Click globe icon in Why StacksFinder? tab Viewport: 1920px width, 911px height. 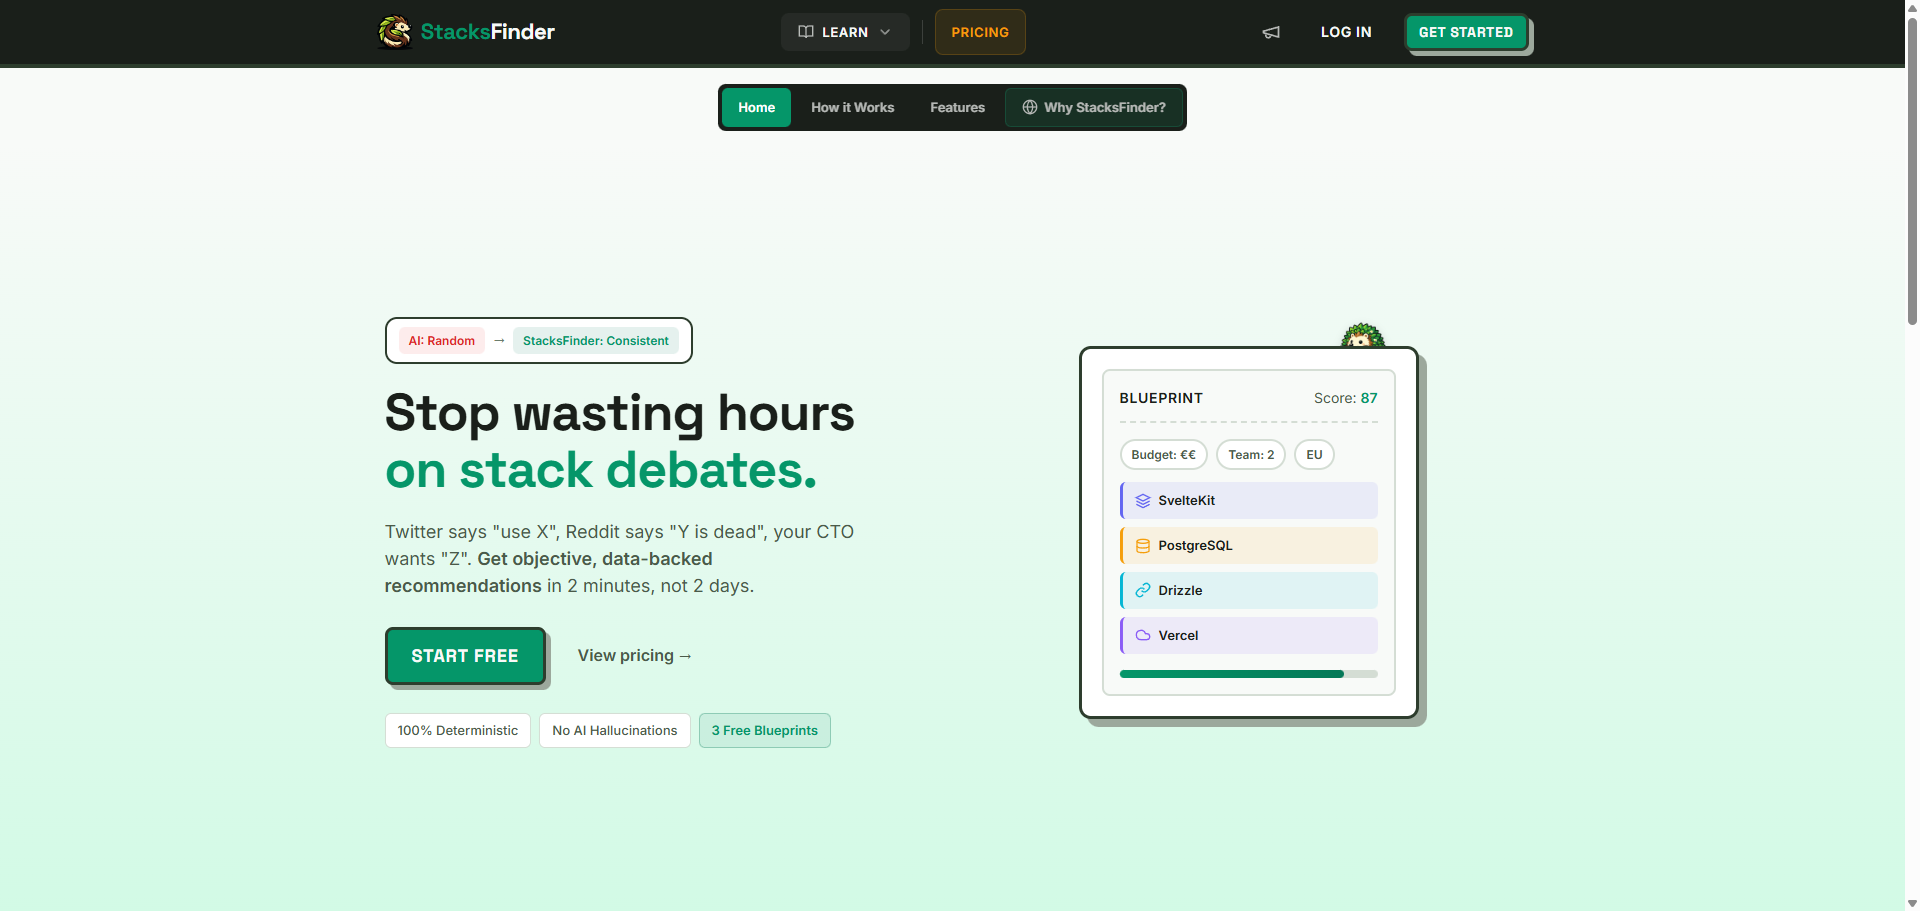click(x=1030, y=107)
